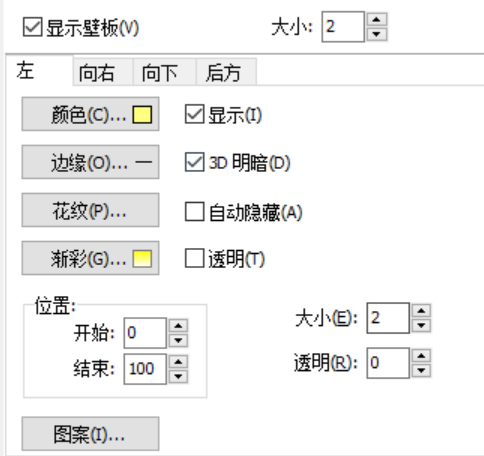This screenshot has height=456, width=484.
Task: Toggle the 显示壁板(V) checkbox
Action: coord(33,27)
